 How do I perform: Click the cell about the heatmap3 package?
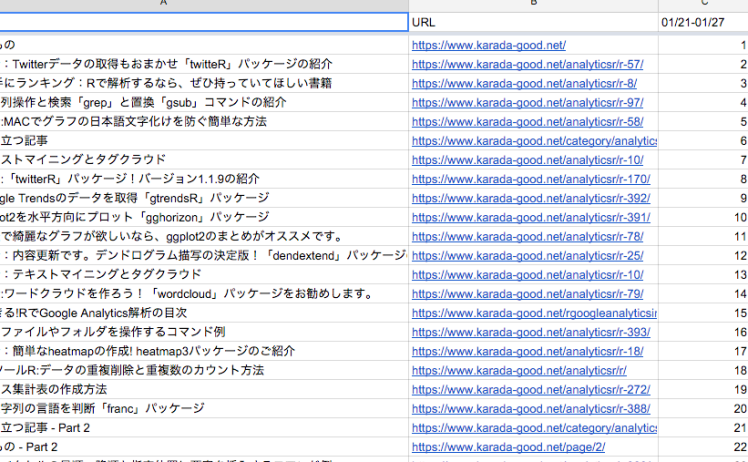[150, 351]
